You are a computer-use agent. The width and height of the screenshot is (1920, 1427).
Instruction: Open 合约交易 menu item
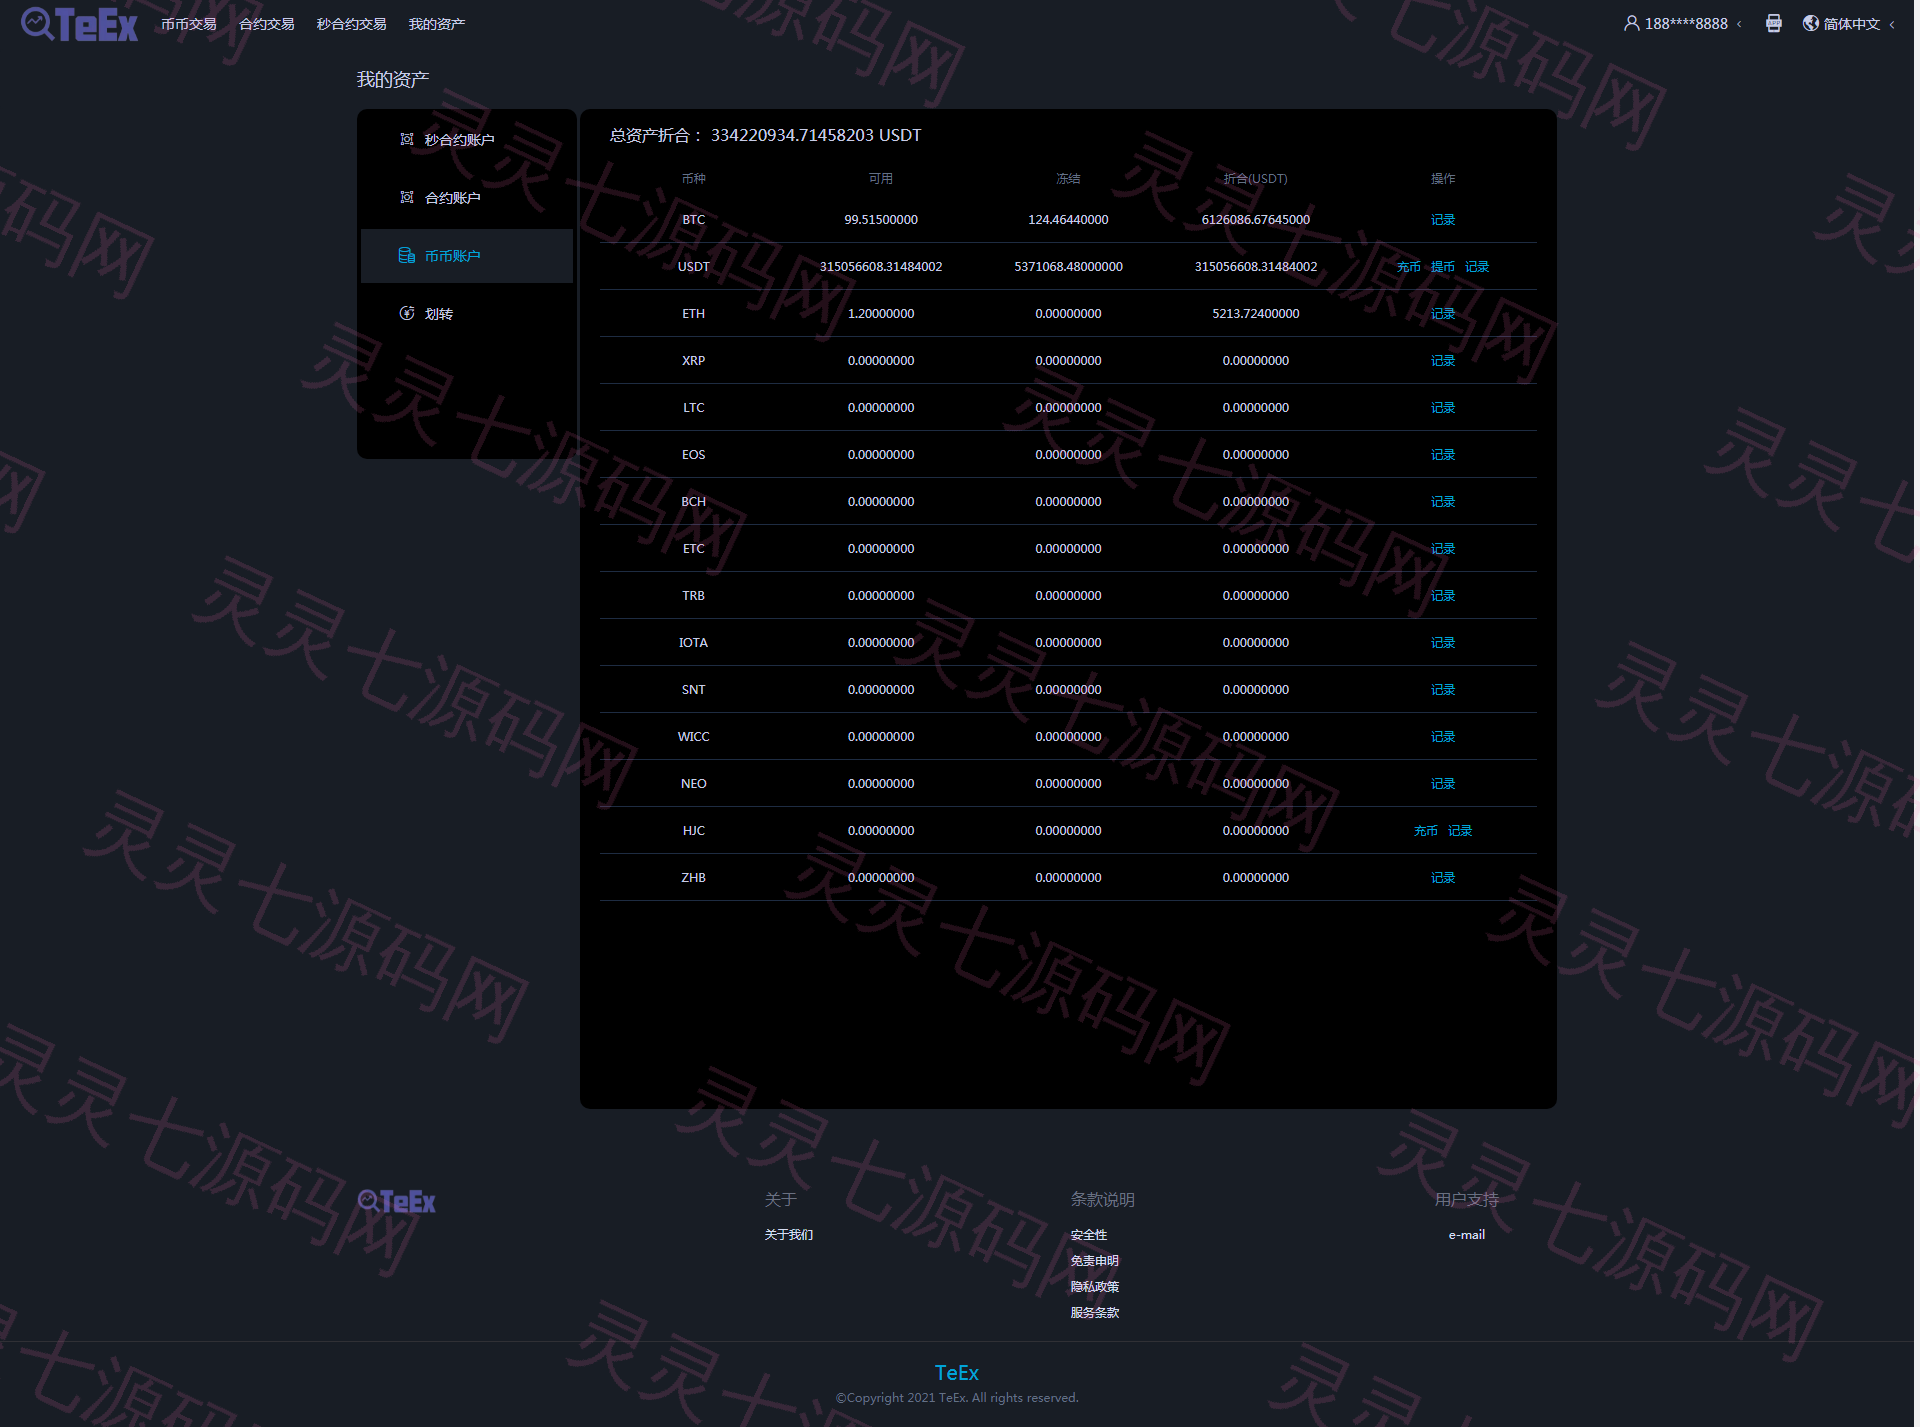click(x=267, y=24)
